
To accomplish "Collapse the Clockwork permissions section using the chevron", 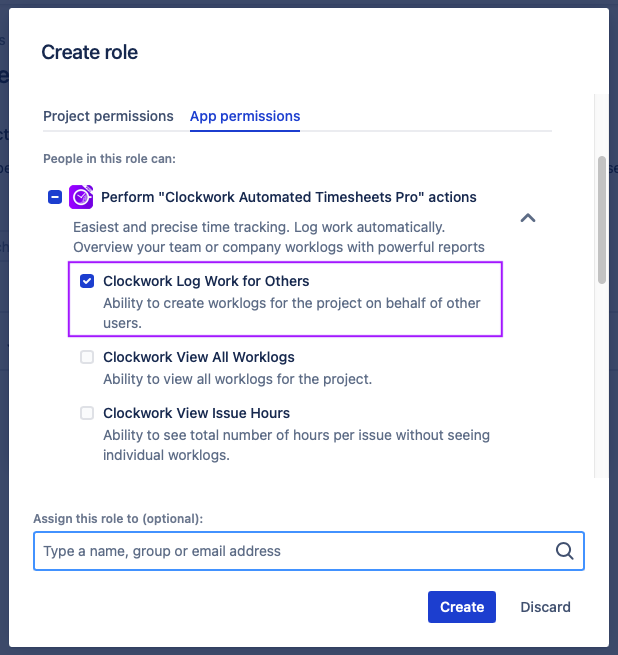I will pos(528,218).
